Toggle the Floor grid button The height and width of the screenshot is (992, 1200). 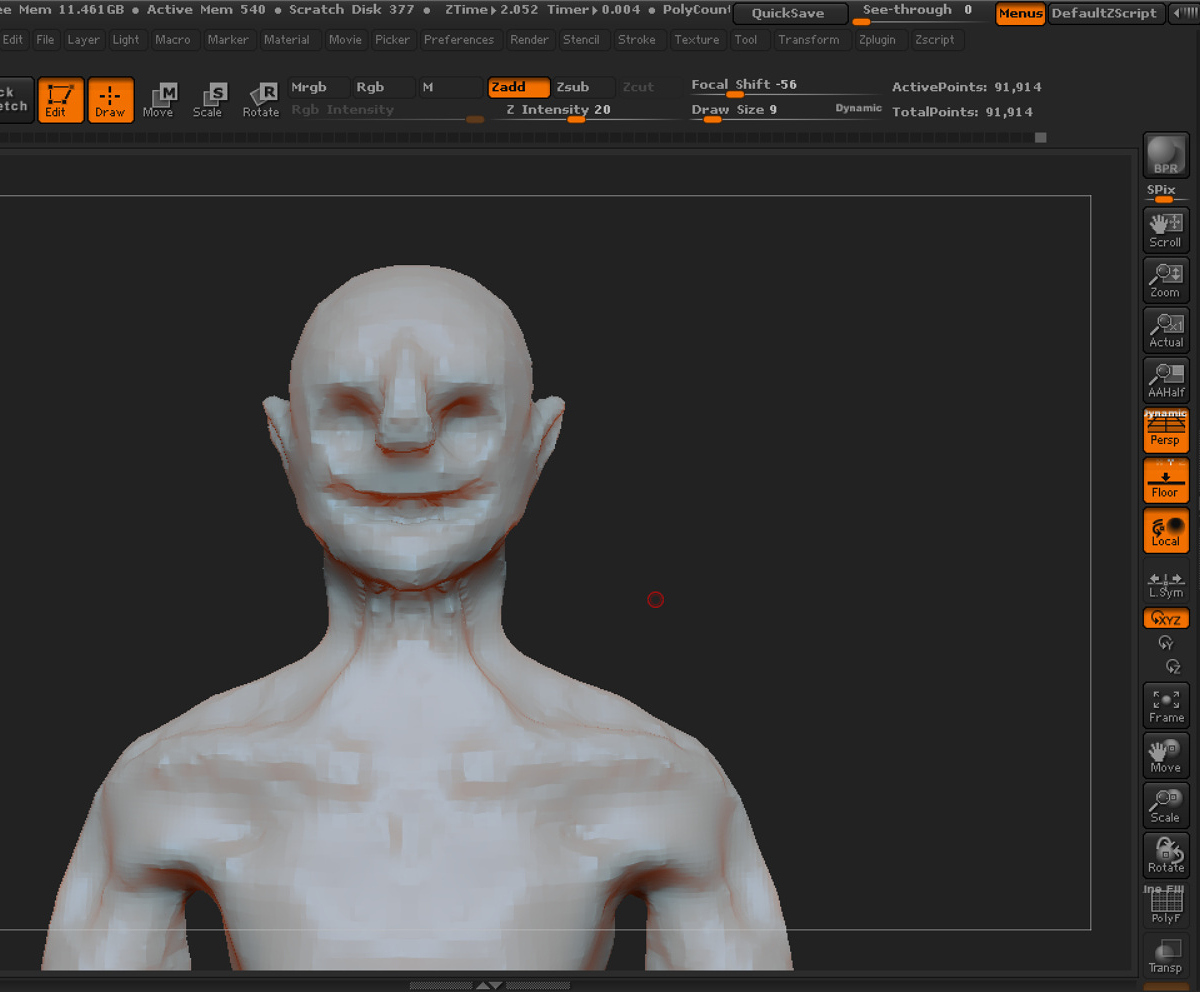[1165, 480]
